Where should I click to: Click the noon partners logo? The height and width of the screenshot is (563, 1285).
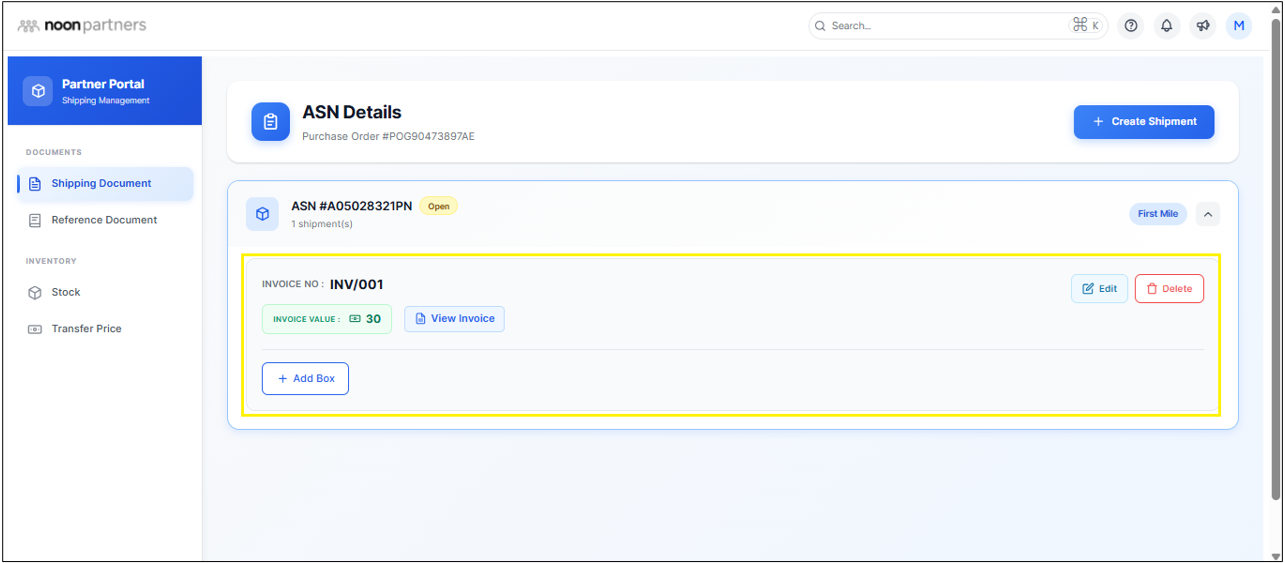pyautogui.click(x=82, y=26)
